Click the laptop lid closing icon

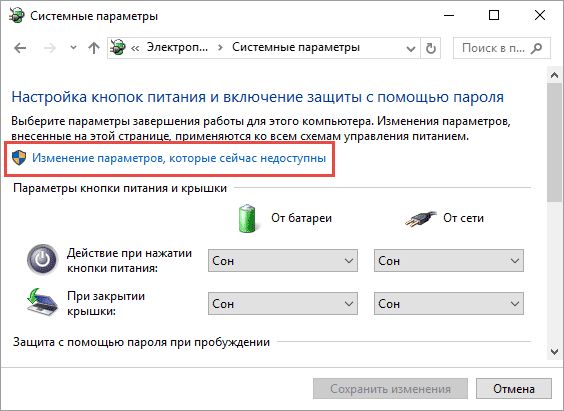coord(42,302)
